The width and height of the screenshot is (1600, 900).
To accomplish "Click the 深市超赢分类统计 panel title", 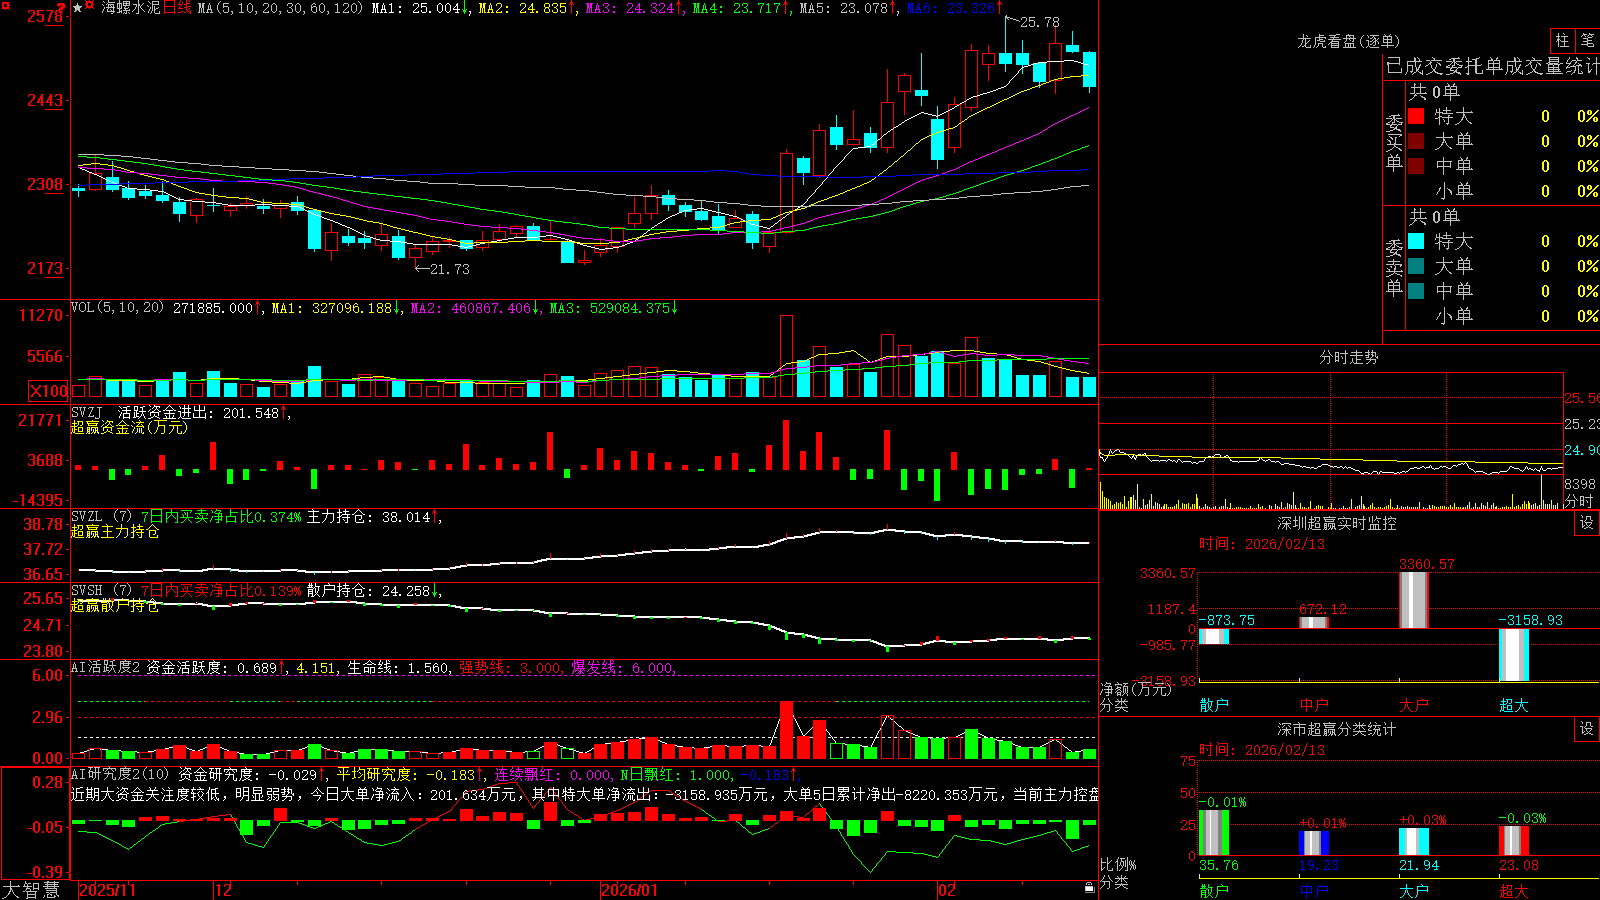I will [x=1337, y=729].
